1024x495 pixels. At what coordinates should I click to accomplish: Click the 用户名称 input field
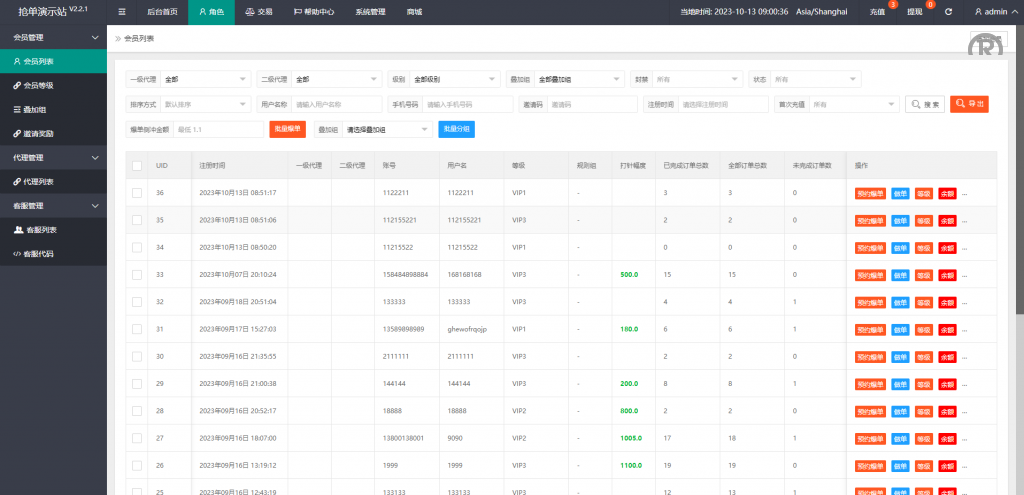coord(334,104)
